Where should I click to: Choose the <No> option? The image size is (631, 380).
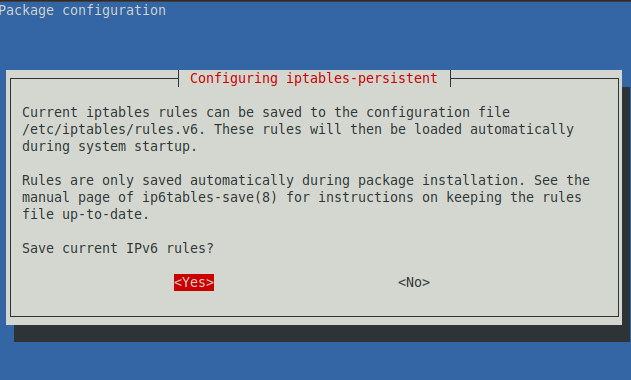414,282
